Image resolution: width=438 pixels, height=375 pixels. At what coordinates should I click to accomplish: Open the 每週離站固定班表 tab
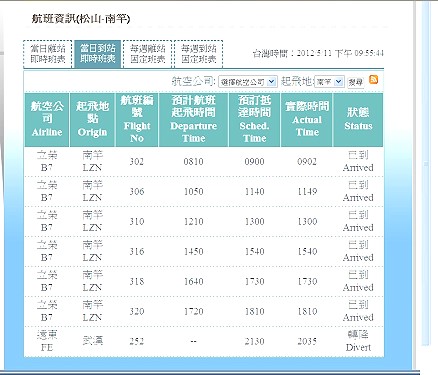[x=147, y=54]
